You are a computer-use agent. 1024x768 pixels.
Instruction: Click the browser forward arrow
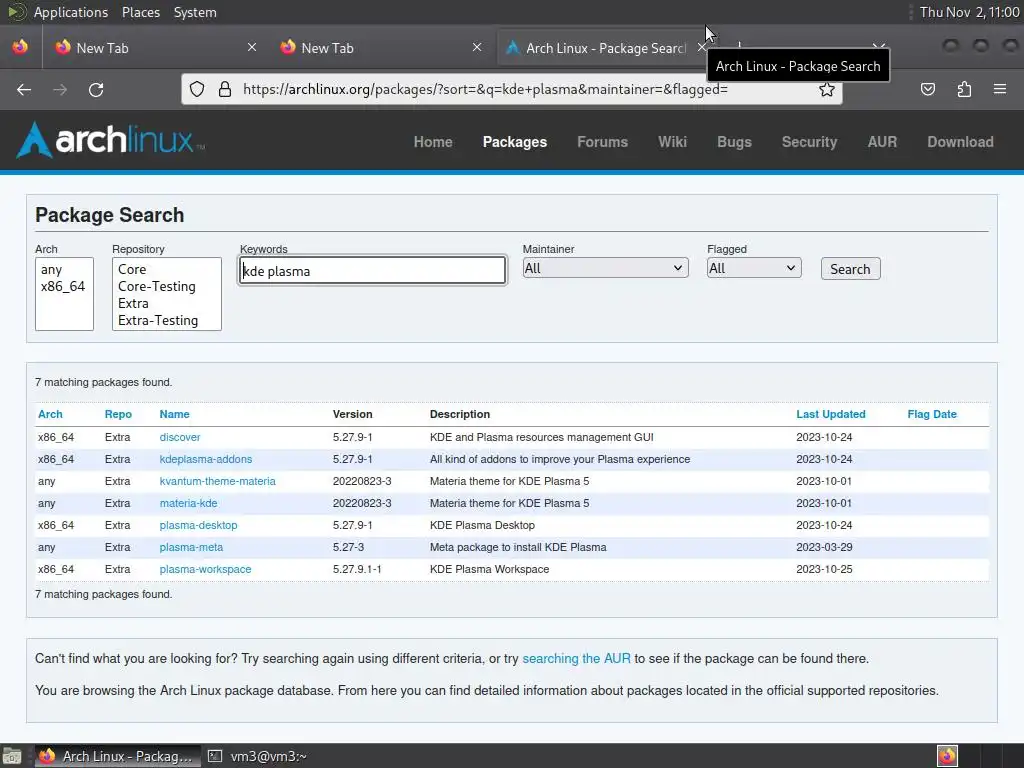(x=60, y=89)
